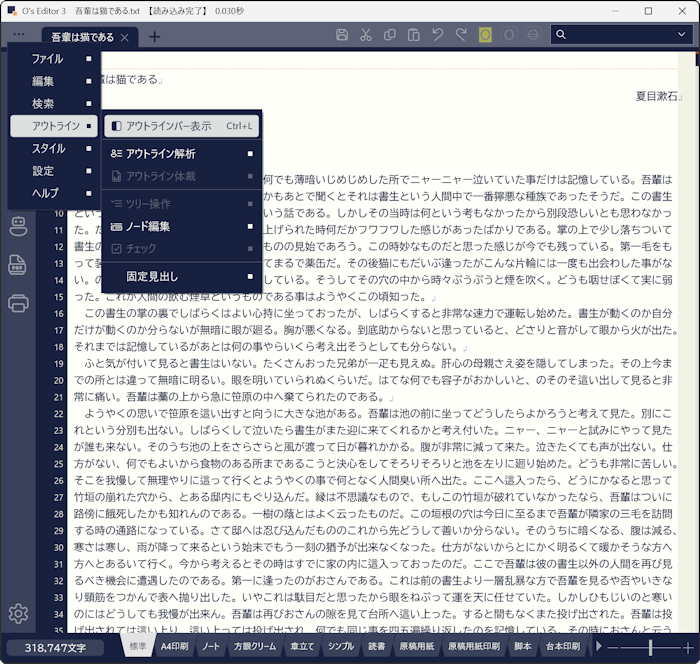Toggle the yellow highlighted toolbar button
Screen dimensions: 700x664
tap(485, 35)
